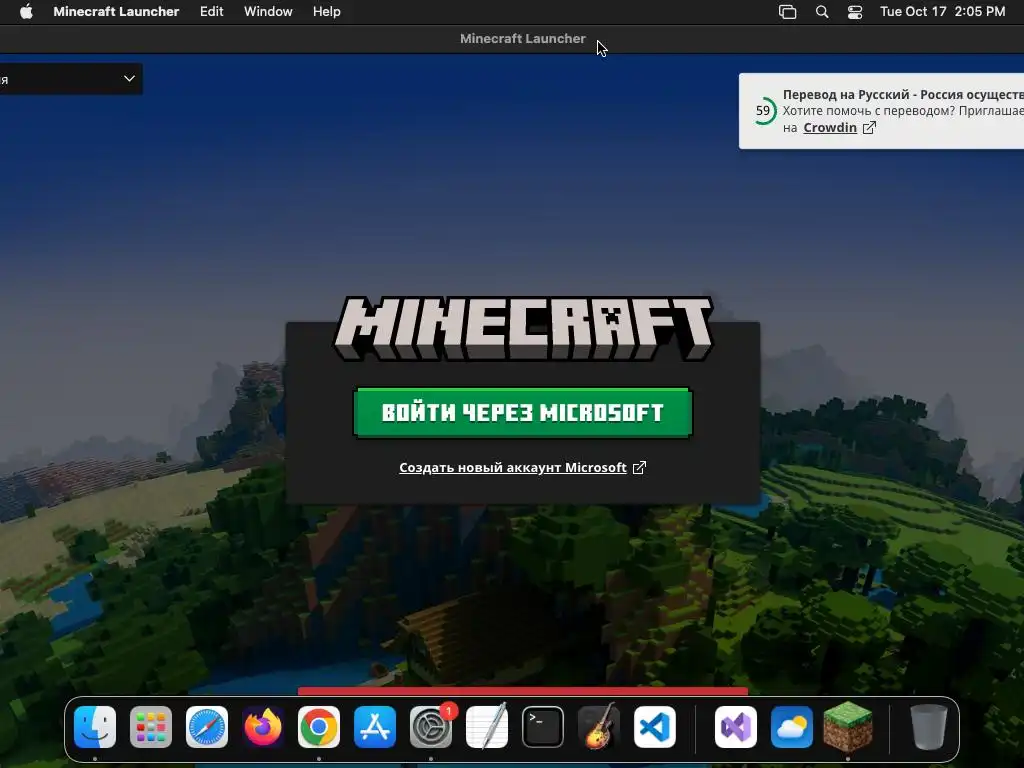Open Weather app from the Dock
Viewport: 1024px width, 768px height.
pos(792,727)
